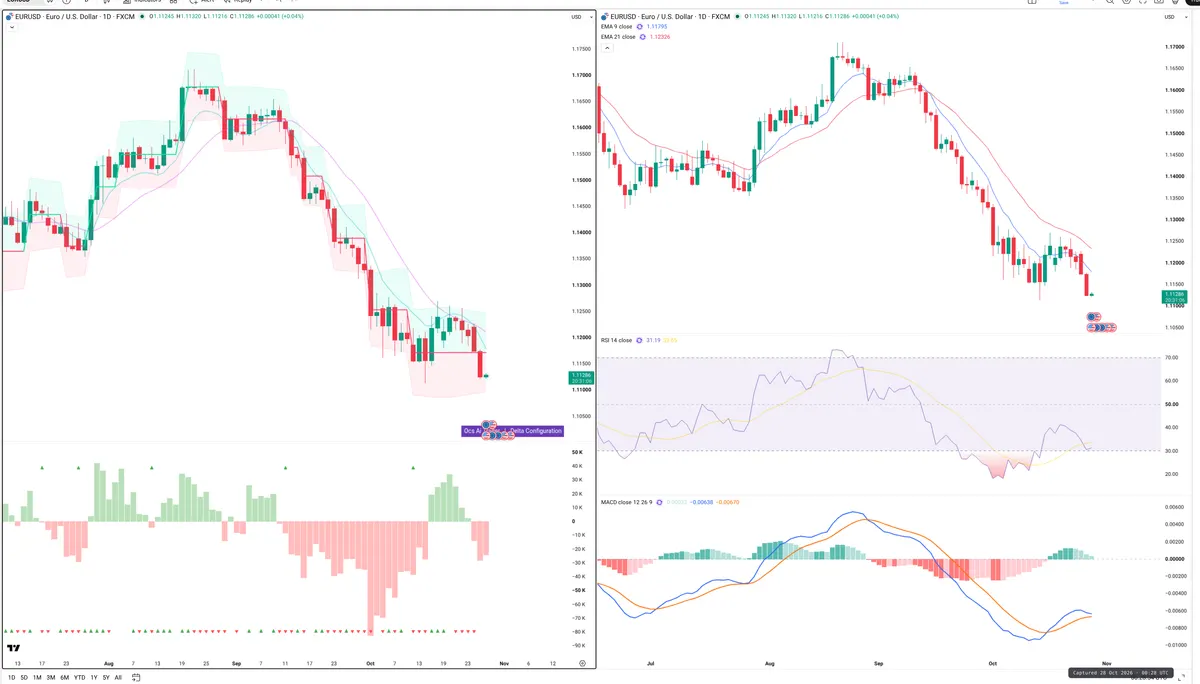
Task: Click the settings icon beside EMA 9 close
Action: [641, 27]
